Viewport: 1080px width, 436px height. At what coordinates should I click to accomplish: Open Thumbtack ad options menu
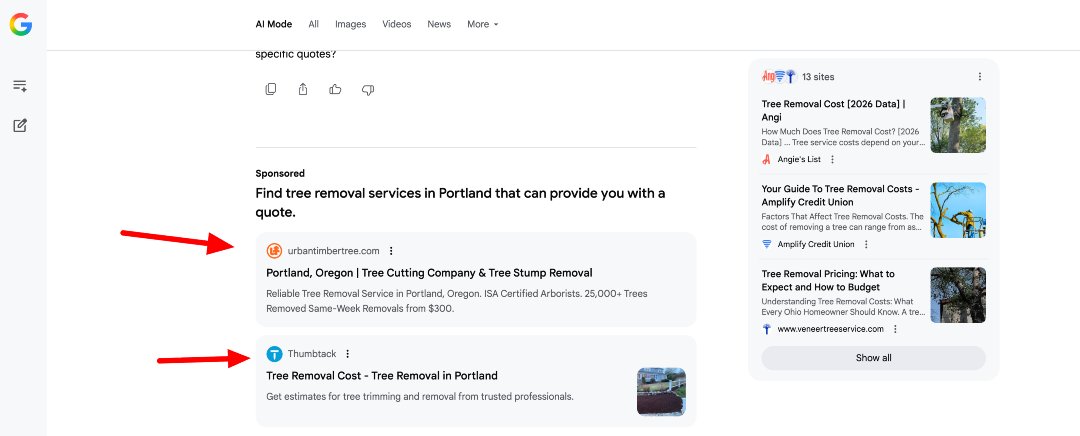coord(347,354)
